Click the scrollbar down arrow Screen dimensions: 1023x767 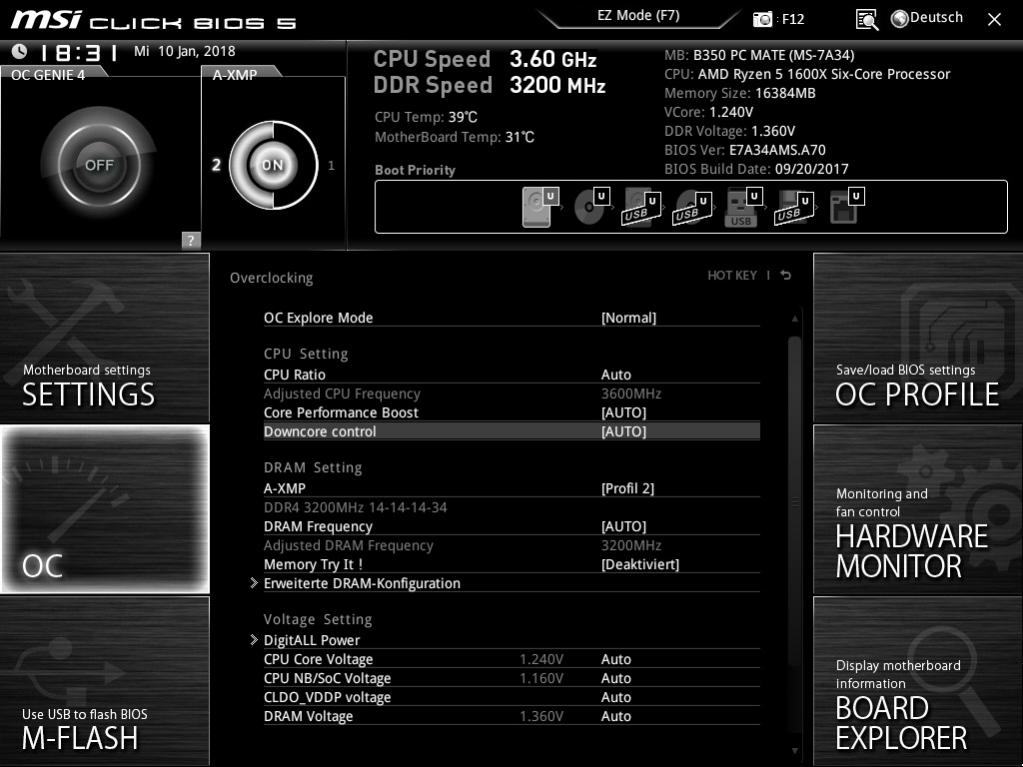795,751
